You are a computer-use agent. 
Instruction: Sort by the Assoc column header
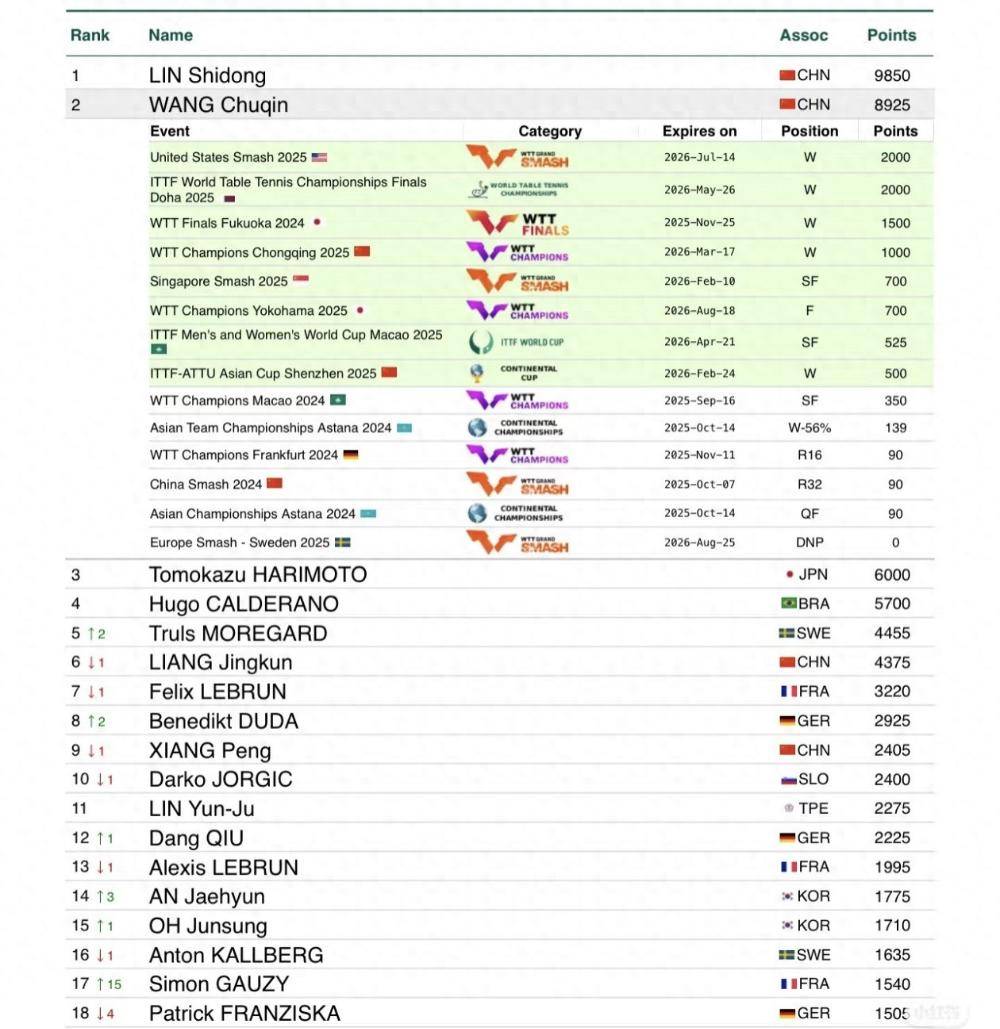(804, 35)
